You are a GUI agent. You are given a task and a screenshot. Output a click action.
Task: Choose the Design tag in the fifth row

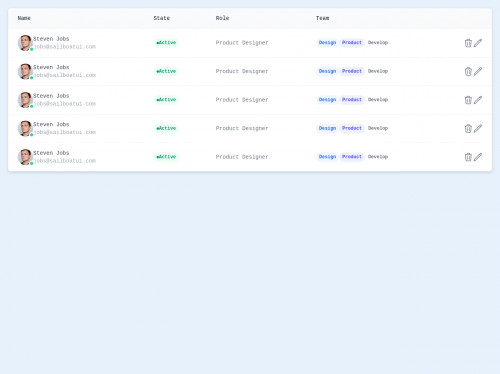pyautogui.click(x=327, y=157)
